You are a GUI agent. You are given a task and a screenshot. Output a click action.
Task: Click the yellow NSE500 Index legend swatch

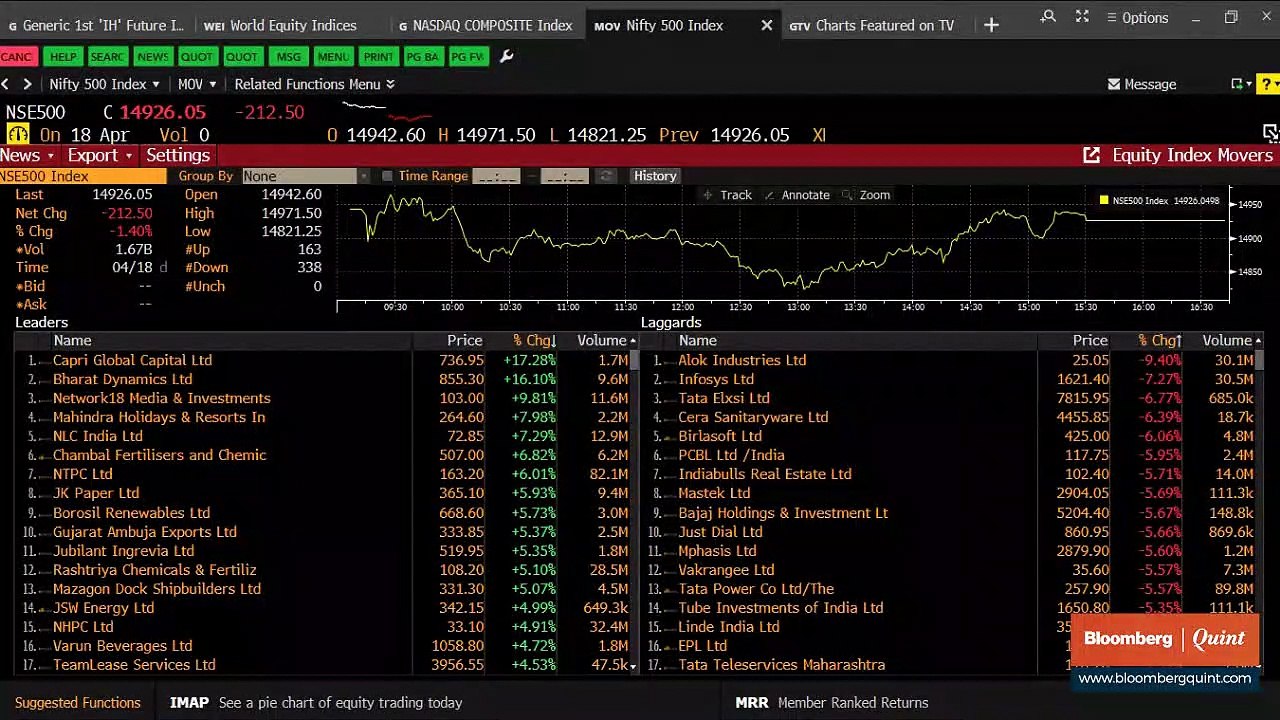[x=1103, y=201]
